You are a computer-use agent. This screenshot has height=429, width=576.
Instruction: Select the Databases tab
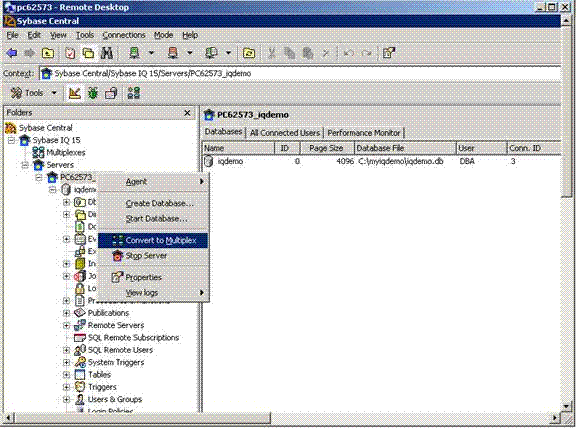pos(223,132)
